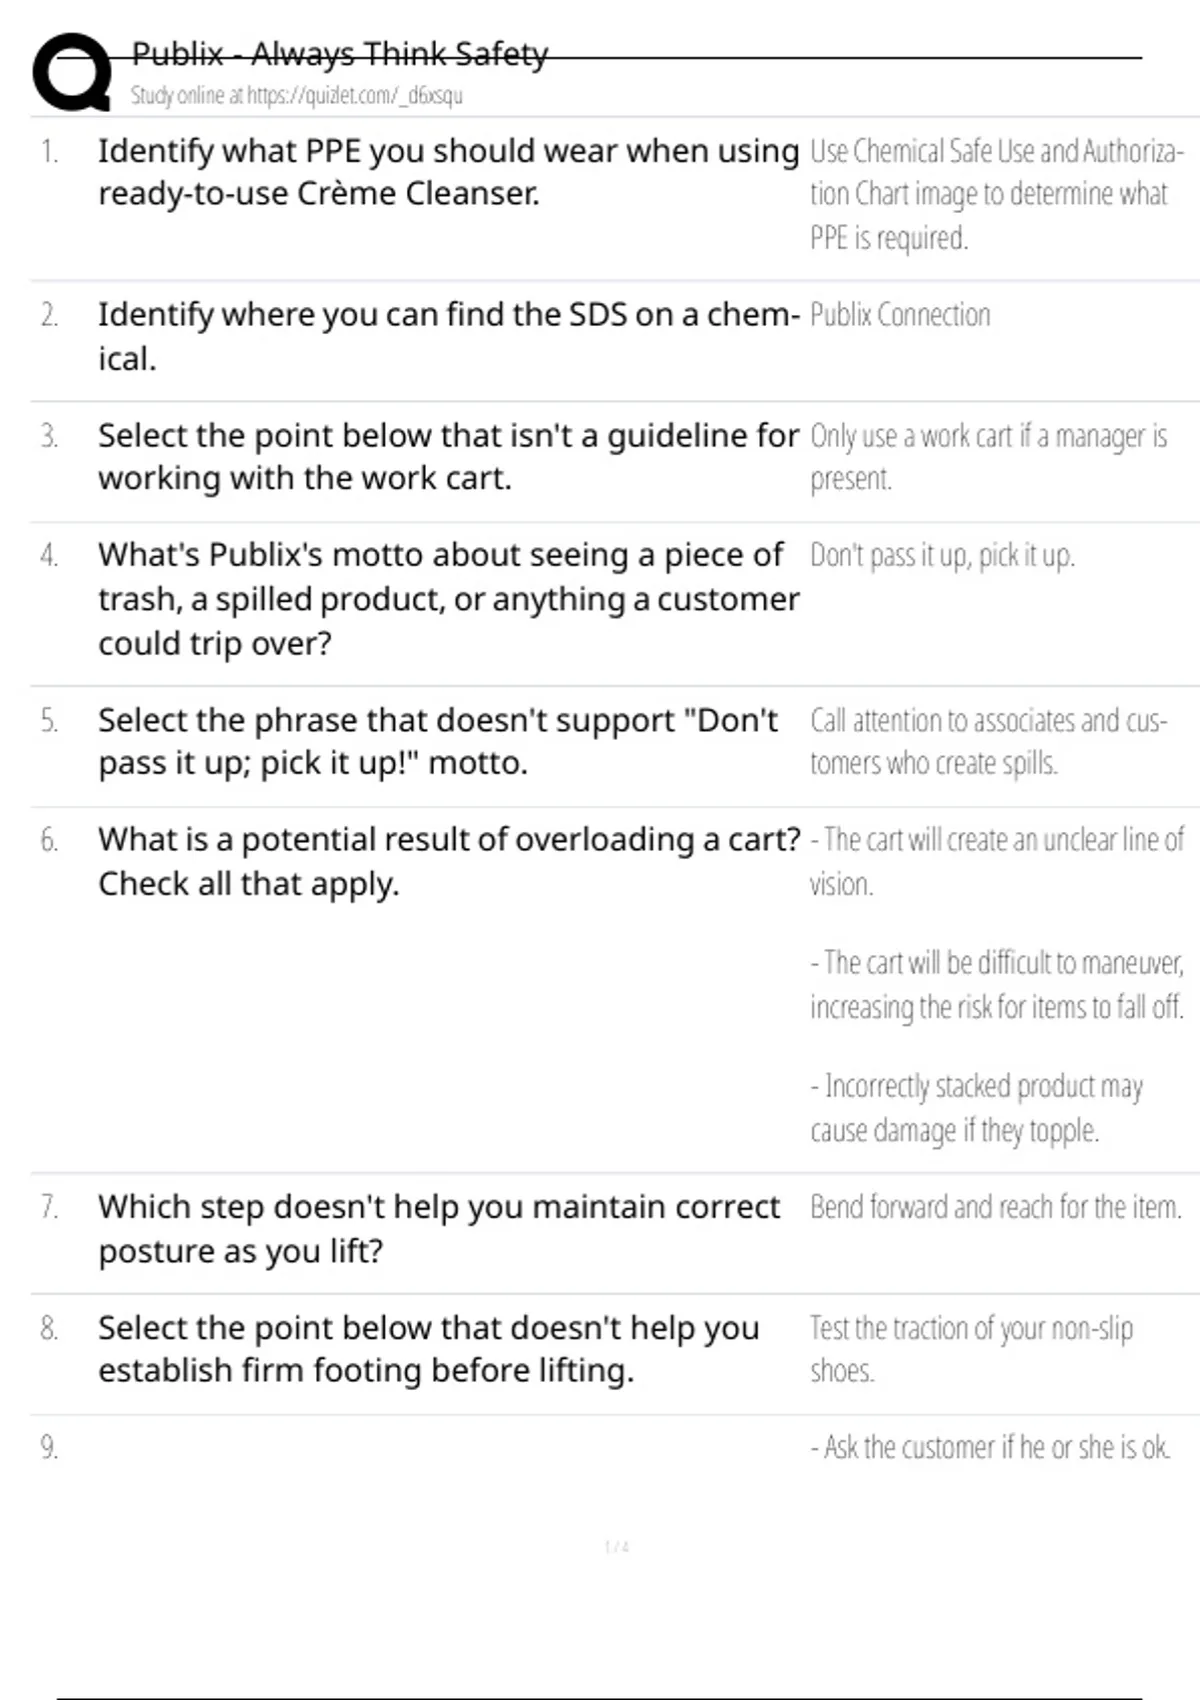Viewport: 1200px width, 1700px height.
Task: Open the quizlet.com study online link
Action: (x=296, y=96)
